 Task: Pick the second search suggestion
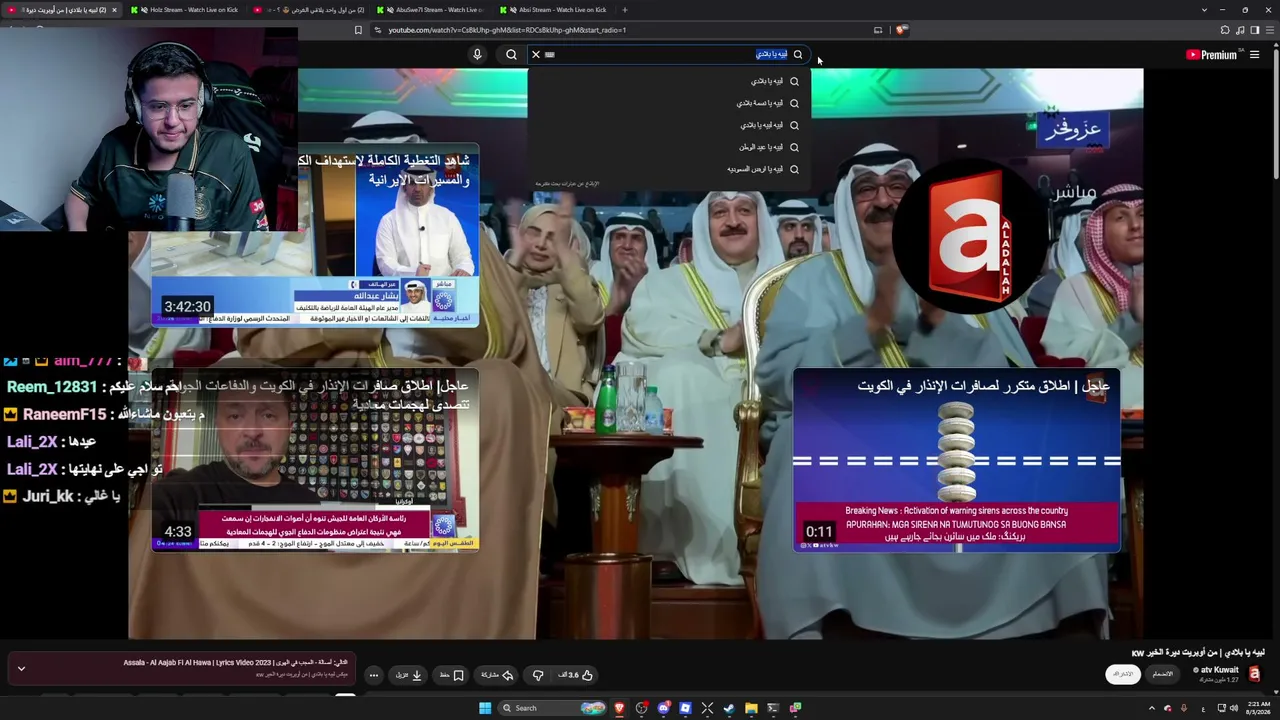click(669, 103)
